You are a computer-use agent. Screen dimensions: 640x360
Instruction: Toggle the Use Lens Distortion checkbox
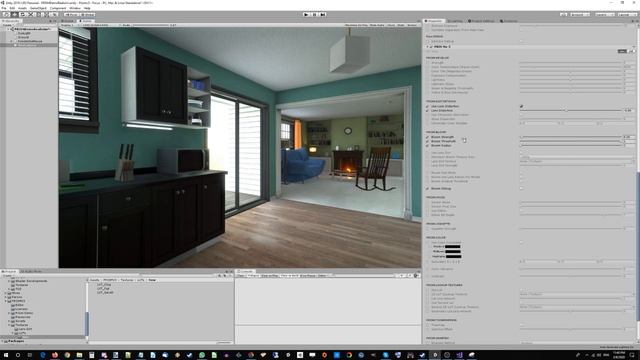[521, 106]
